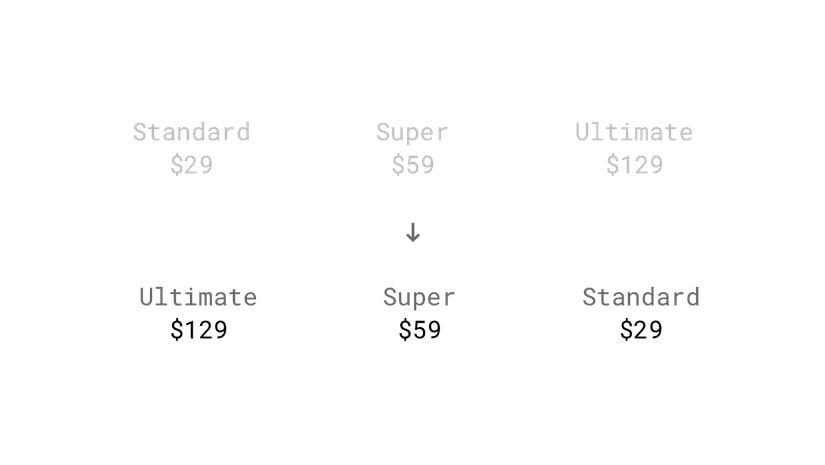The width and height of the screenshot is (825, 465).
Task: Click the grayed-out $29 price
Action: [x=191, y=165]
